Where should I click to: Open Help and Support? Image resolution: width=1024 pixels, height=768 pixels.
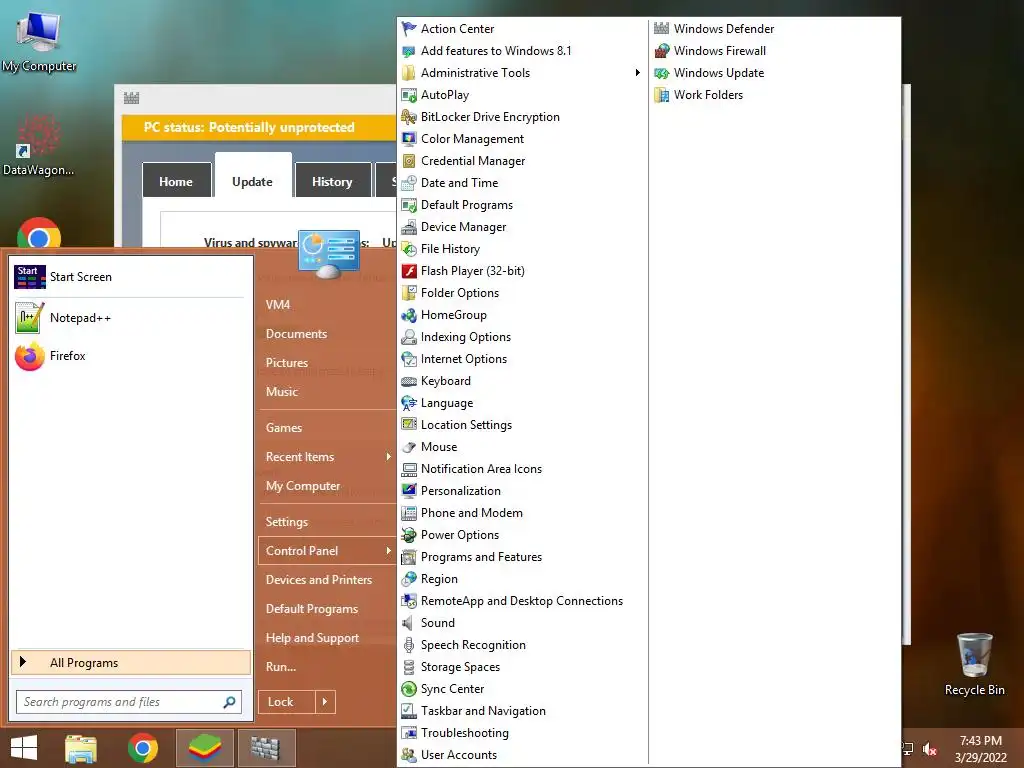coord(312,638)
